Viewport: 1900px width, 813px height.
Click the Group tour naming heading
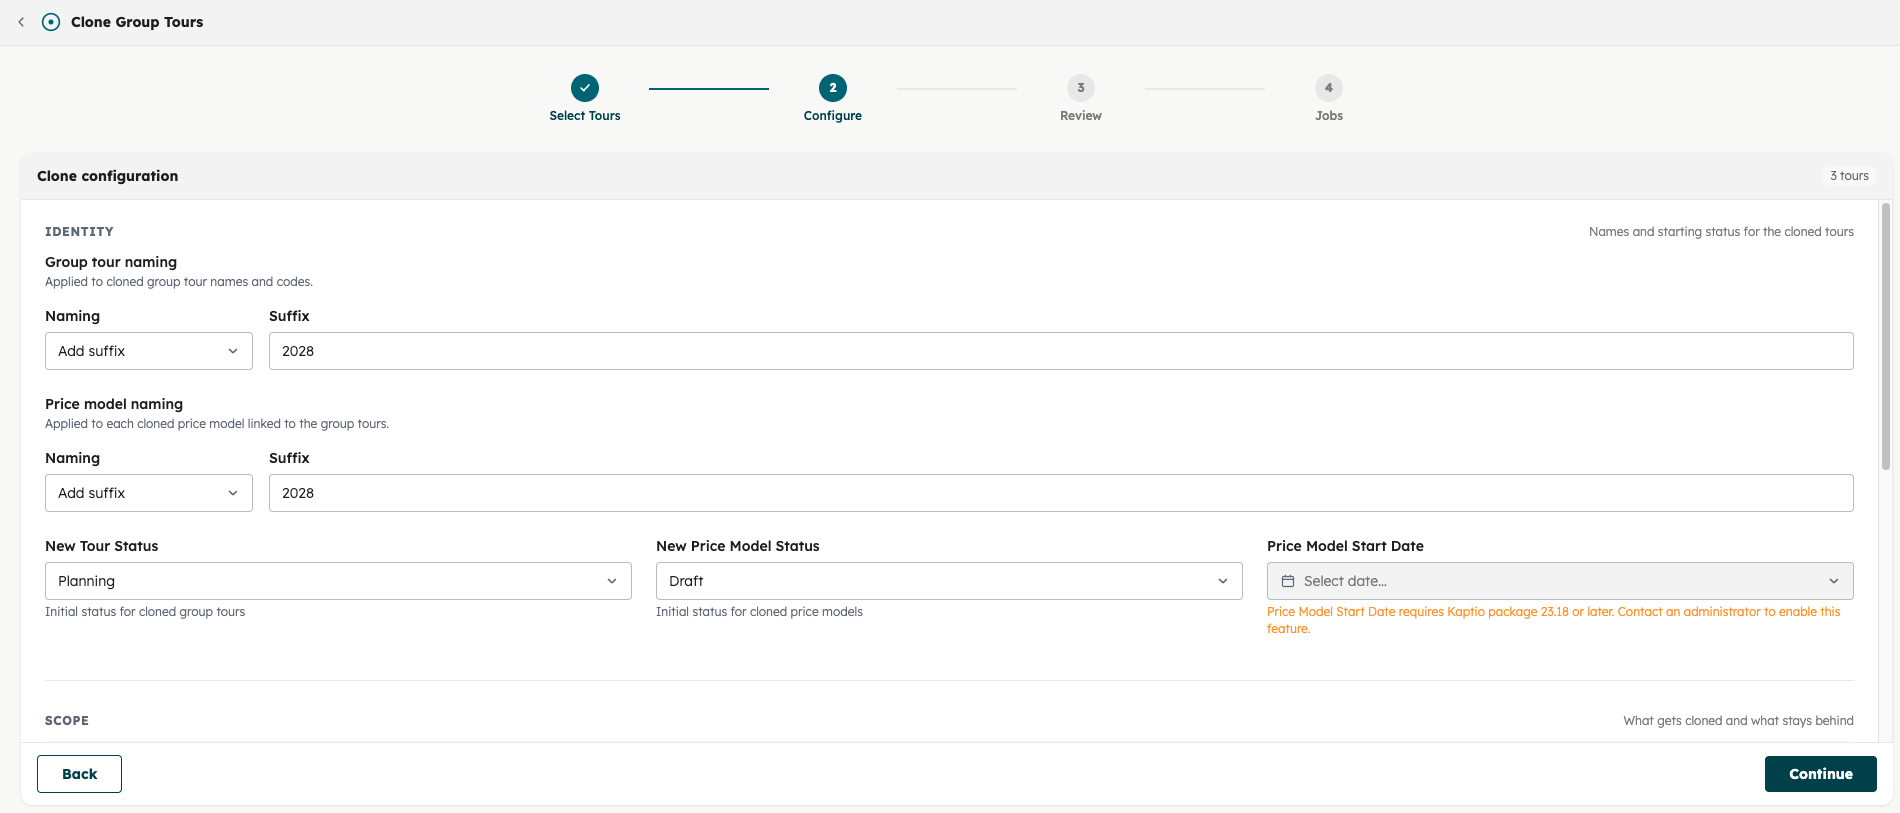tap(111, 262)
